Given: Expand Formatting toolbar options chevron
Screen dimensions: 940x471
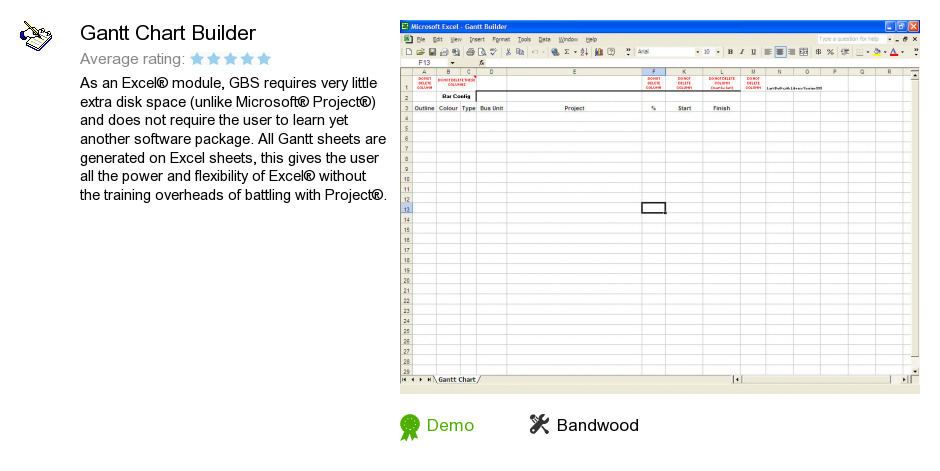Looking at the screenshot, I should point(916,52).
